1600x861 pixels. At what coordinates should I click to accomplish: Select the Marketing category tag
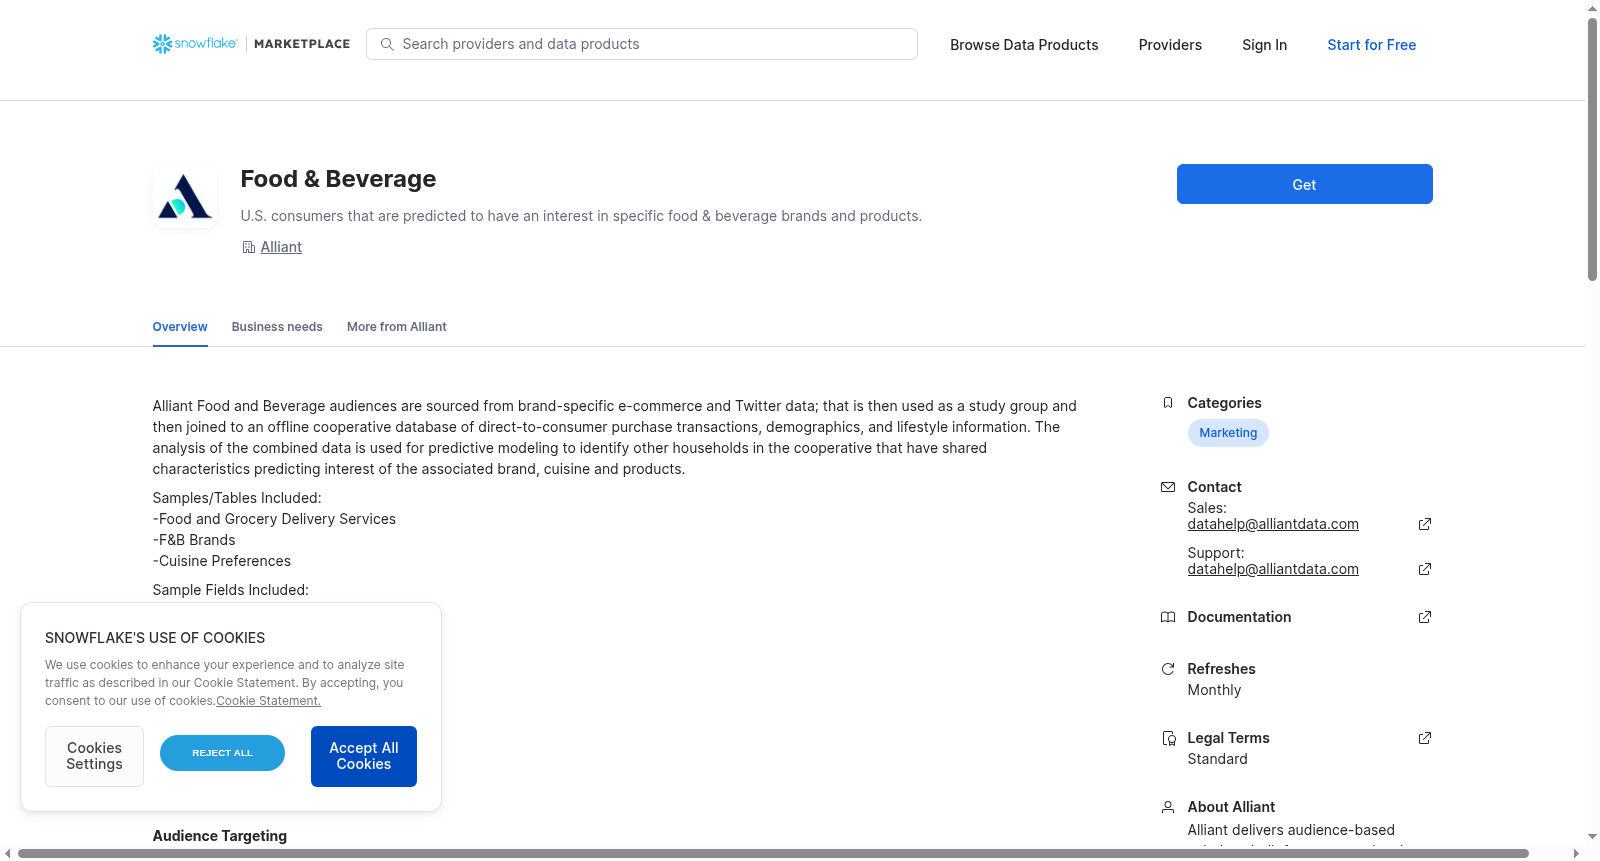1228,433
